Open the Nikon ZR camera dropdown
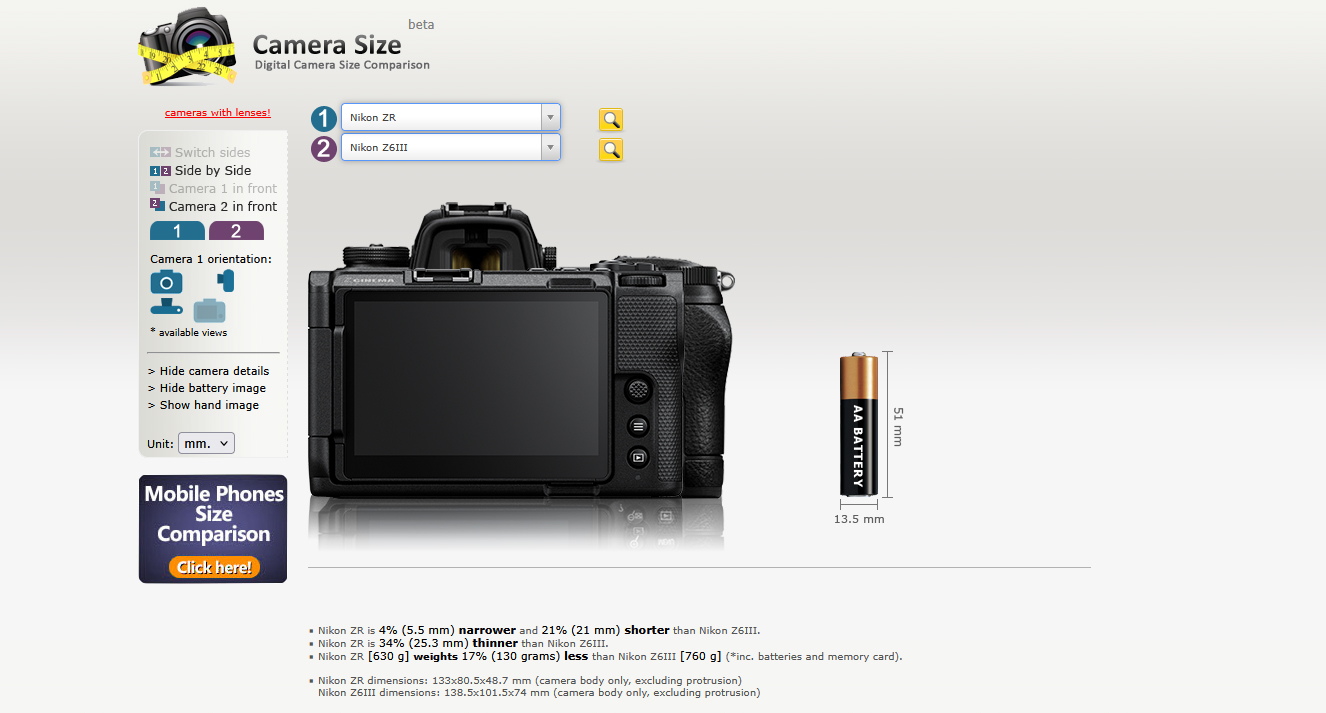 450,117
